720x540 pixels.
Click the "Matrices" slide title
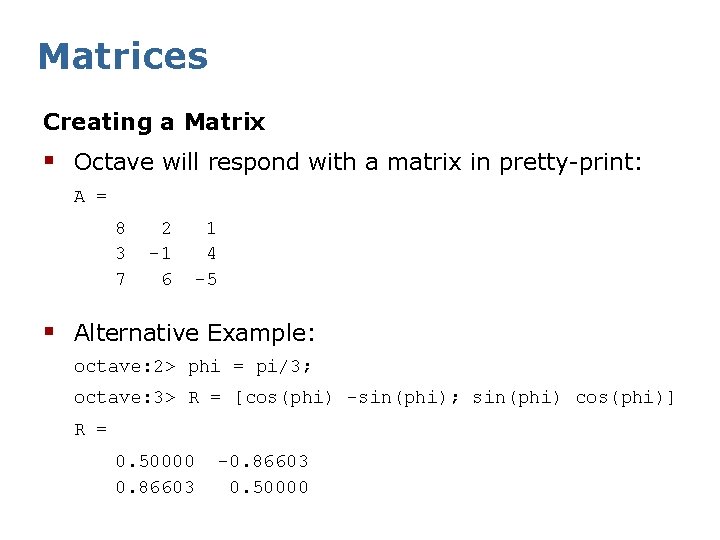point(122,56)
